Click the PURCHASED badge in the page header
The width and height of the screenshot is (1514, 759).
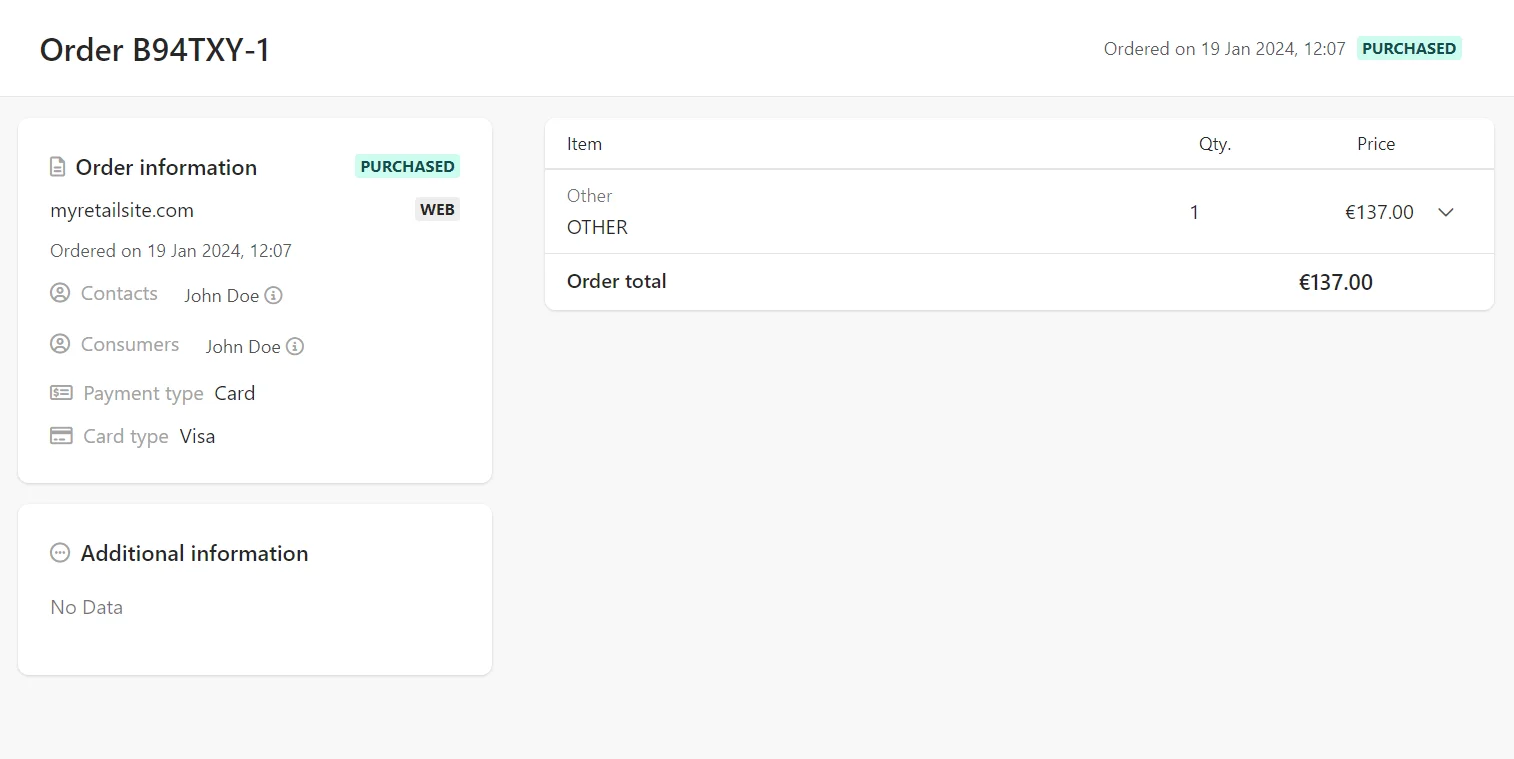pyautogui.click(x=1409, y=48)
